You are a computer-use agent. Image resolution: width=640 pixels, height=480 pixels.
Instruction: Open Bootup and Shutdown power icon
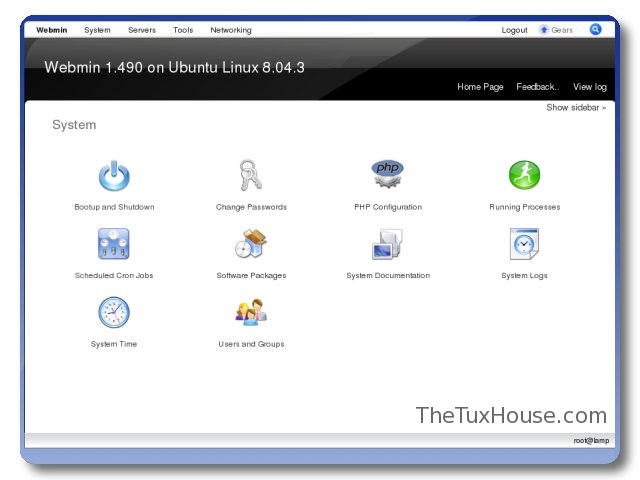click(114, 176)
